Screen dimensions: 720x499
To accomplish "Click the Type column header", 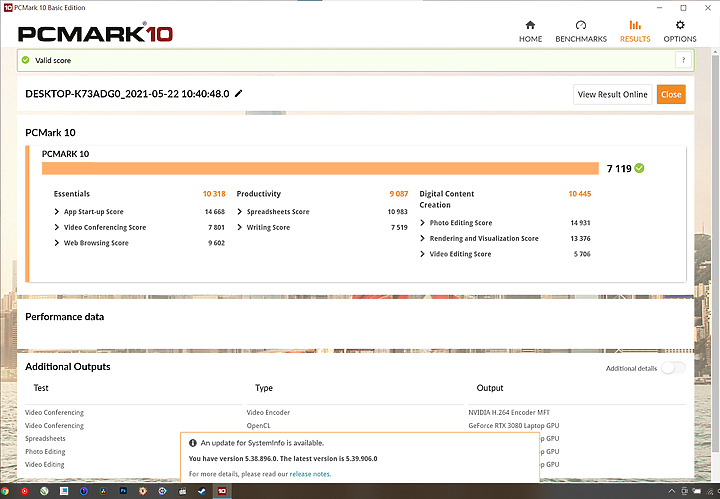I will (x=264, y=388).
